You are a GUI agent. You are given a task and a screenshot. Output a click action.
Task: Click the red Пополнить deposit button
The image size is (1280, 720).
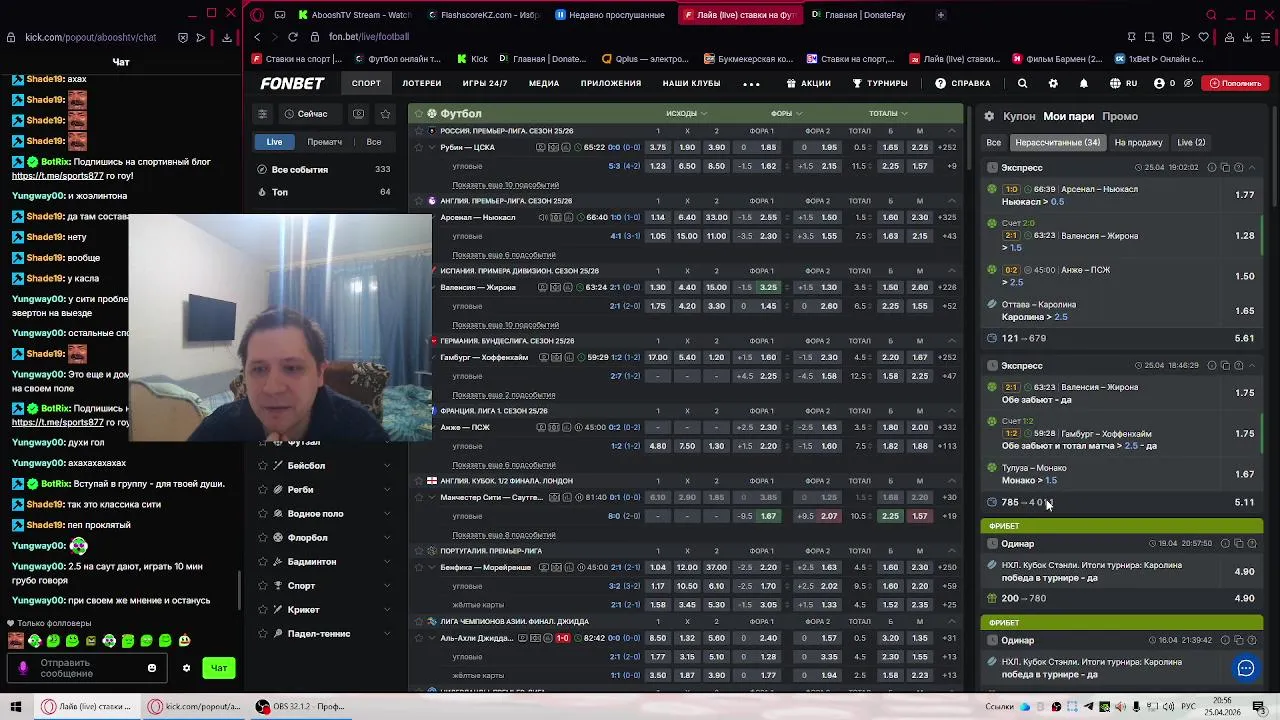point(1233,84)
